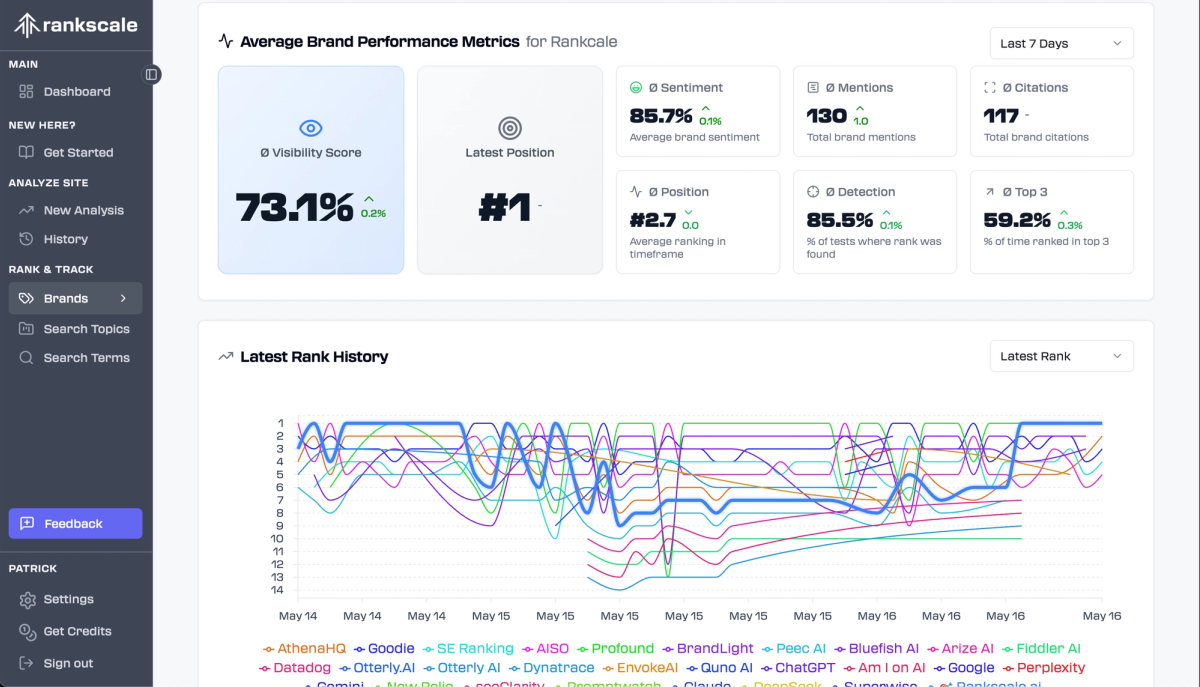Toggle Dynatrace legend entry

[x=551, y=668]
